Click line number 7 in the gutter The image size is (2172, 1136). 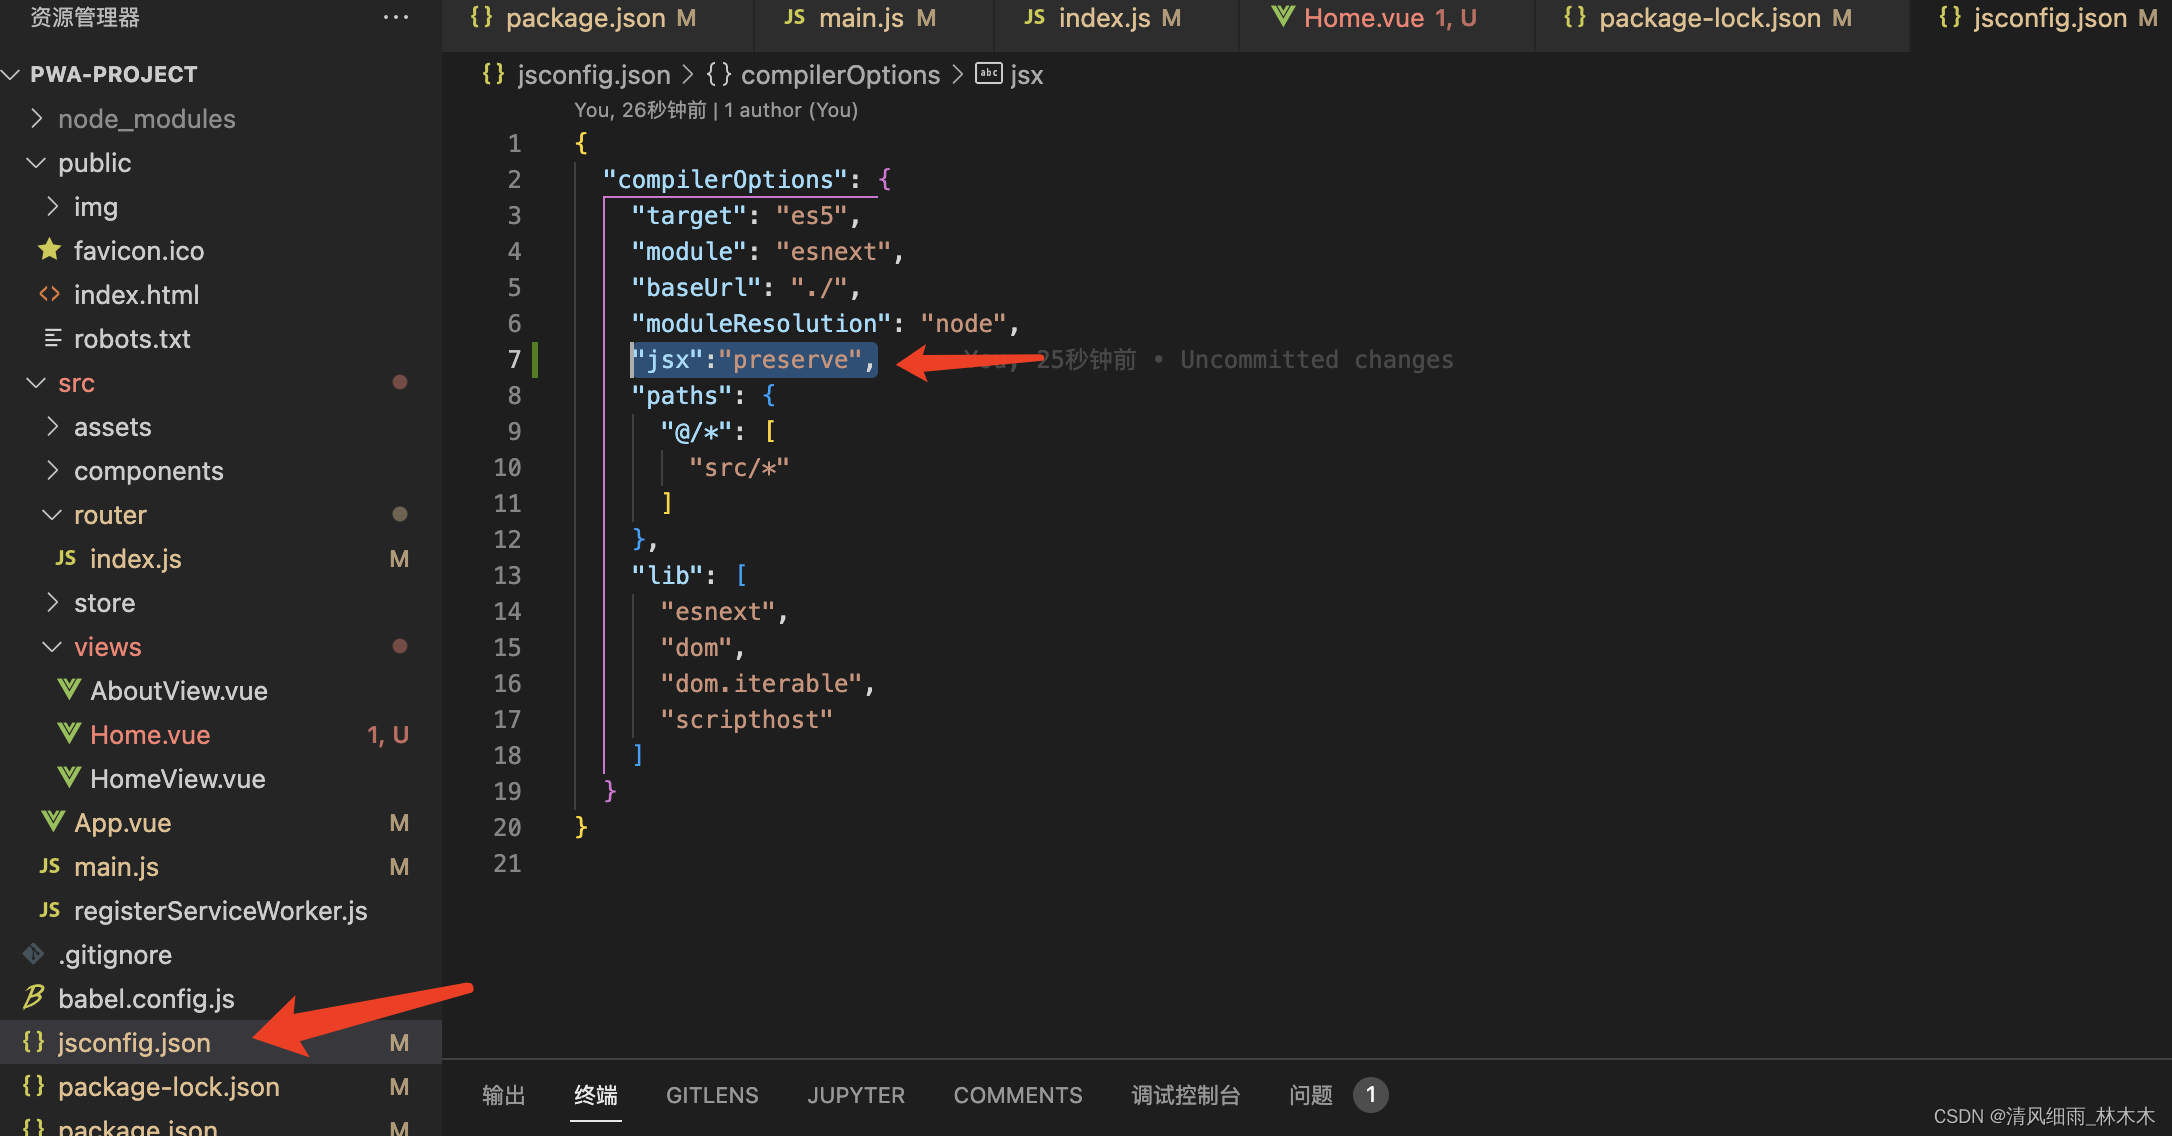pos(514,359)
